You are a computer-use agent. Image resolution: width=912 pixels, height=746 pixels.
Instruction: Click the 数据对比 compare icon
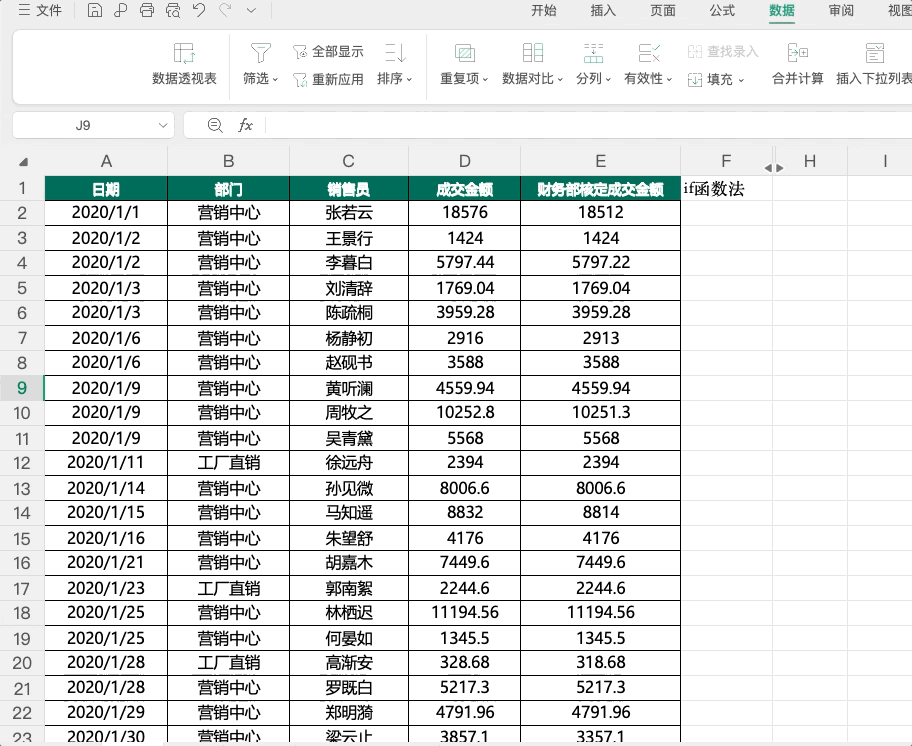coord(533,53)
